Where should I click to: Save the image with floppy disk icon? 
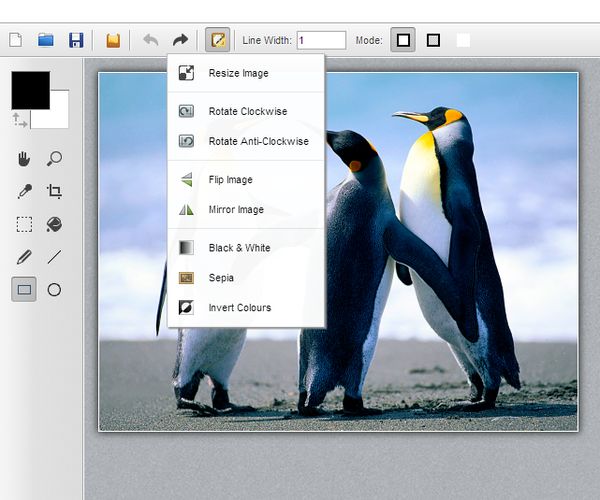(75, 40)
